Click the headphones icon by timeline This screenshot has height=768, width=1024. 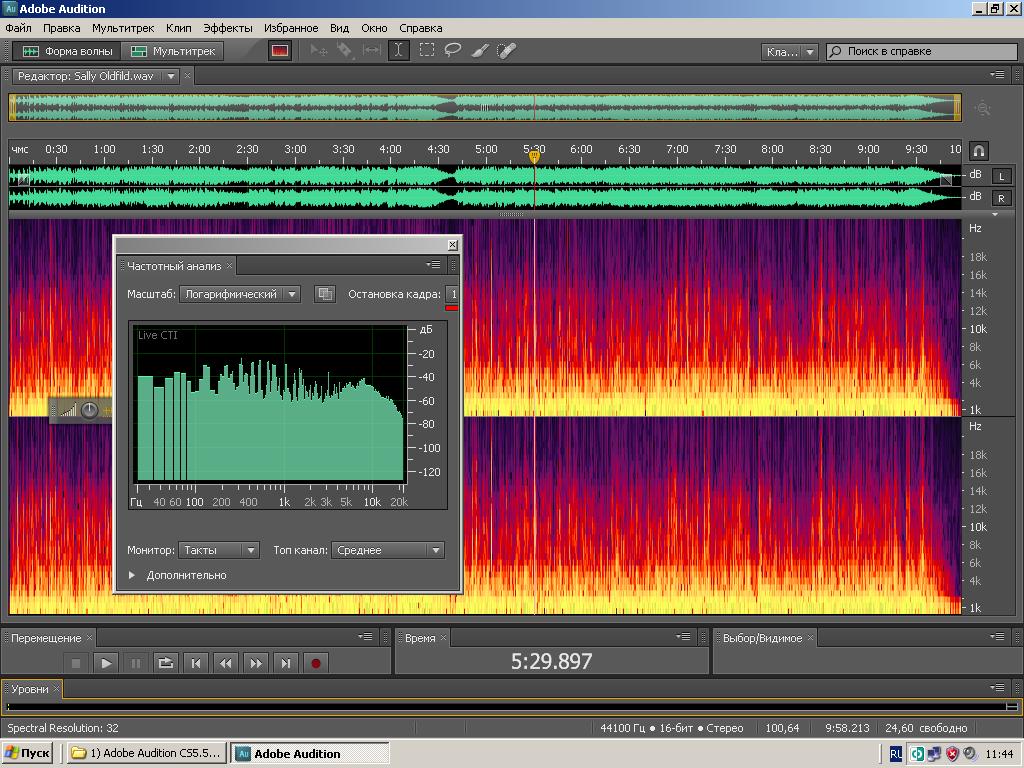(979, 151)
